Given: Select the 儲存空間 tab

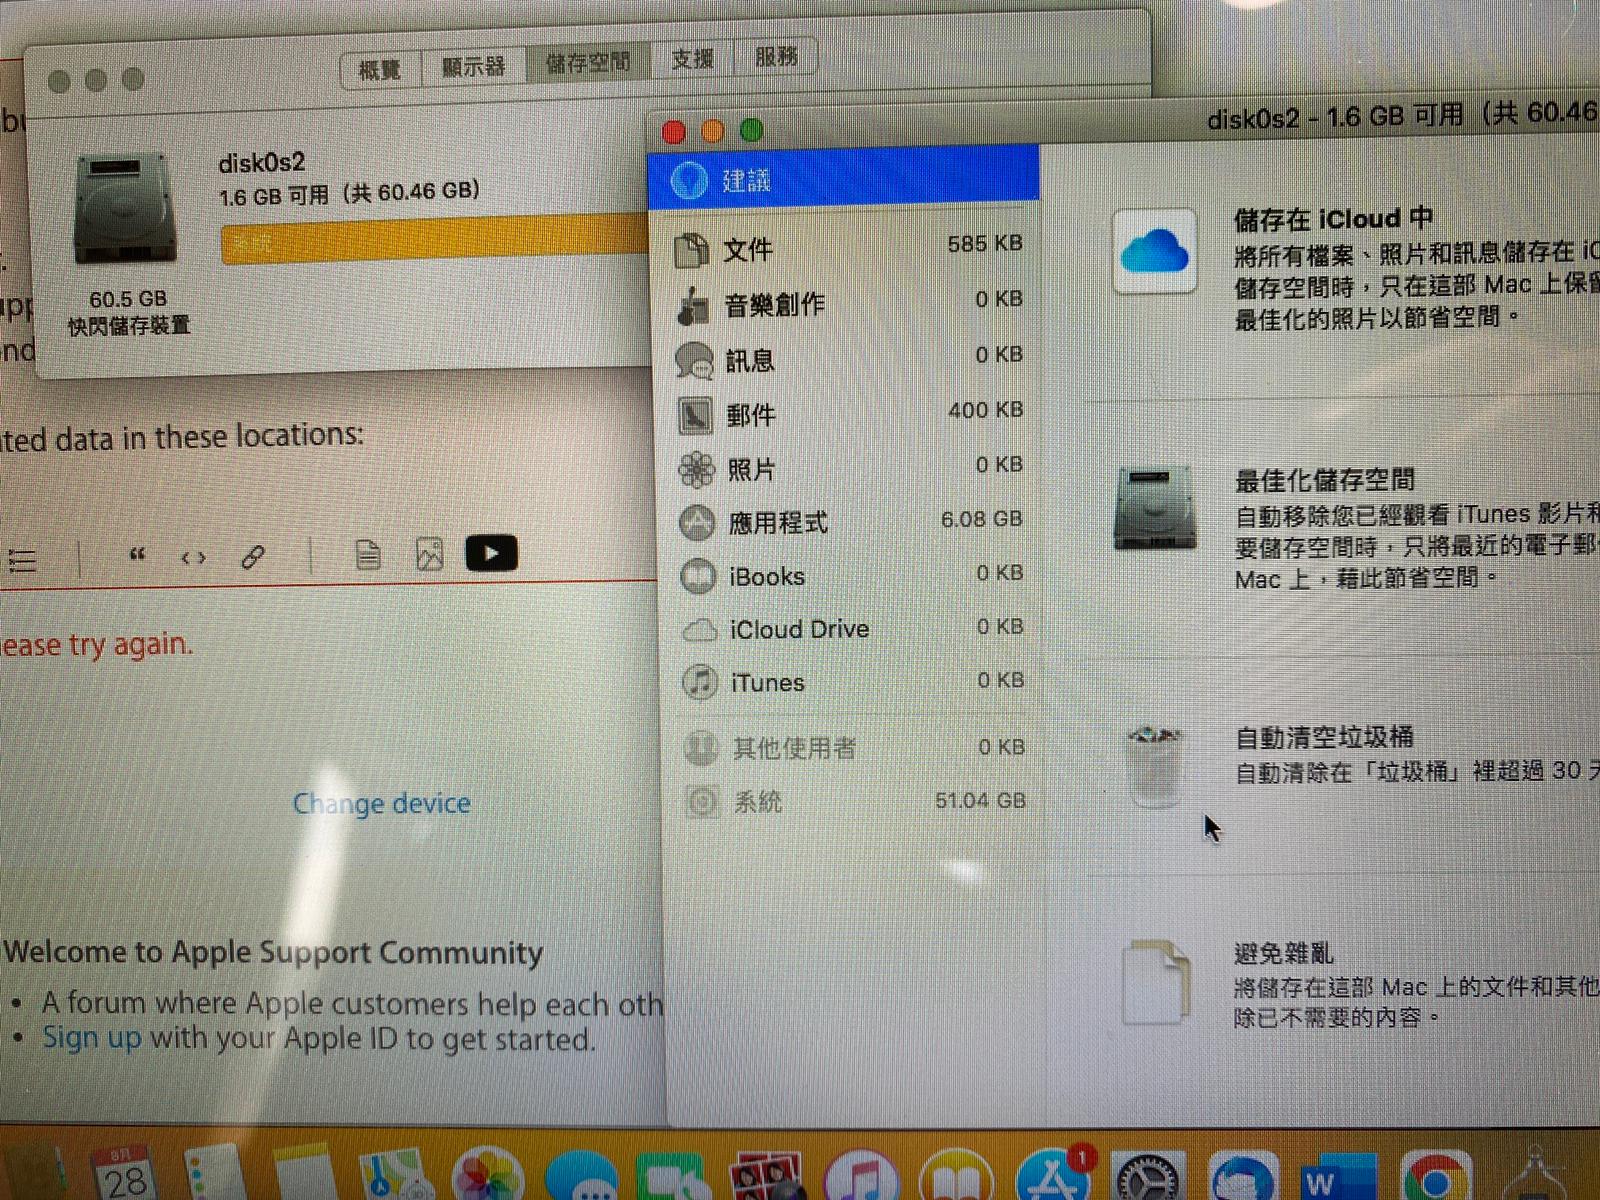Looking at the screenshot, I should coord(588,63).
